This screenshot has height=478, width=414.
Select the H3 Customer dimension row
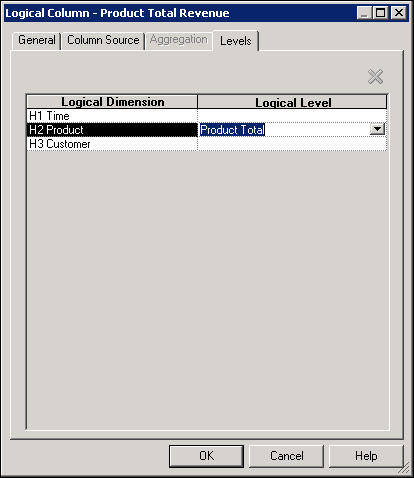112,144
